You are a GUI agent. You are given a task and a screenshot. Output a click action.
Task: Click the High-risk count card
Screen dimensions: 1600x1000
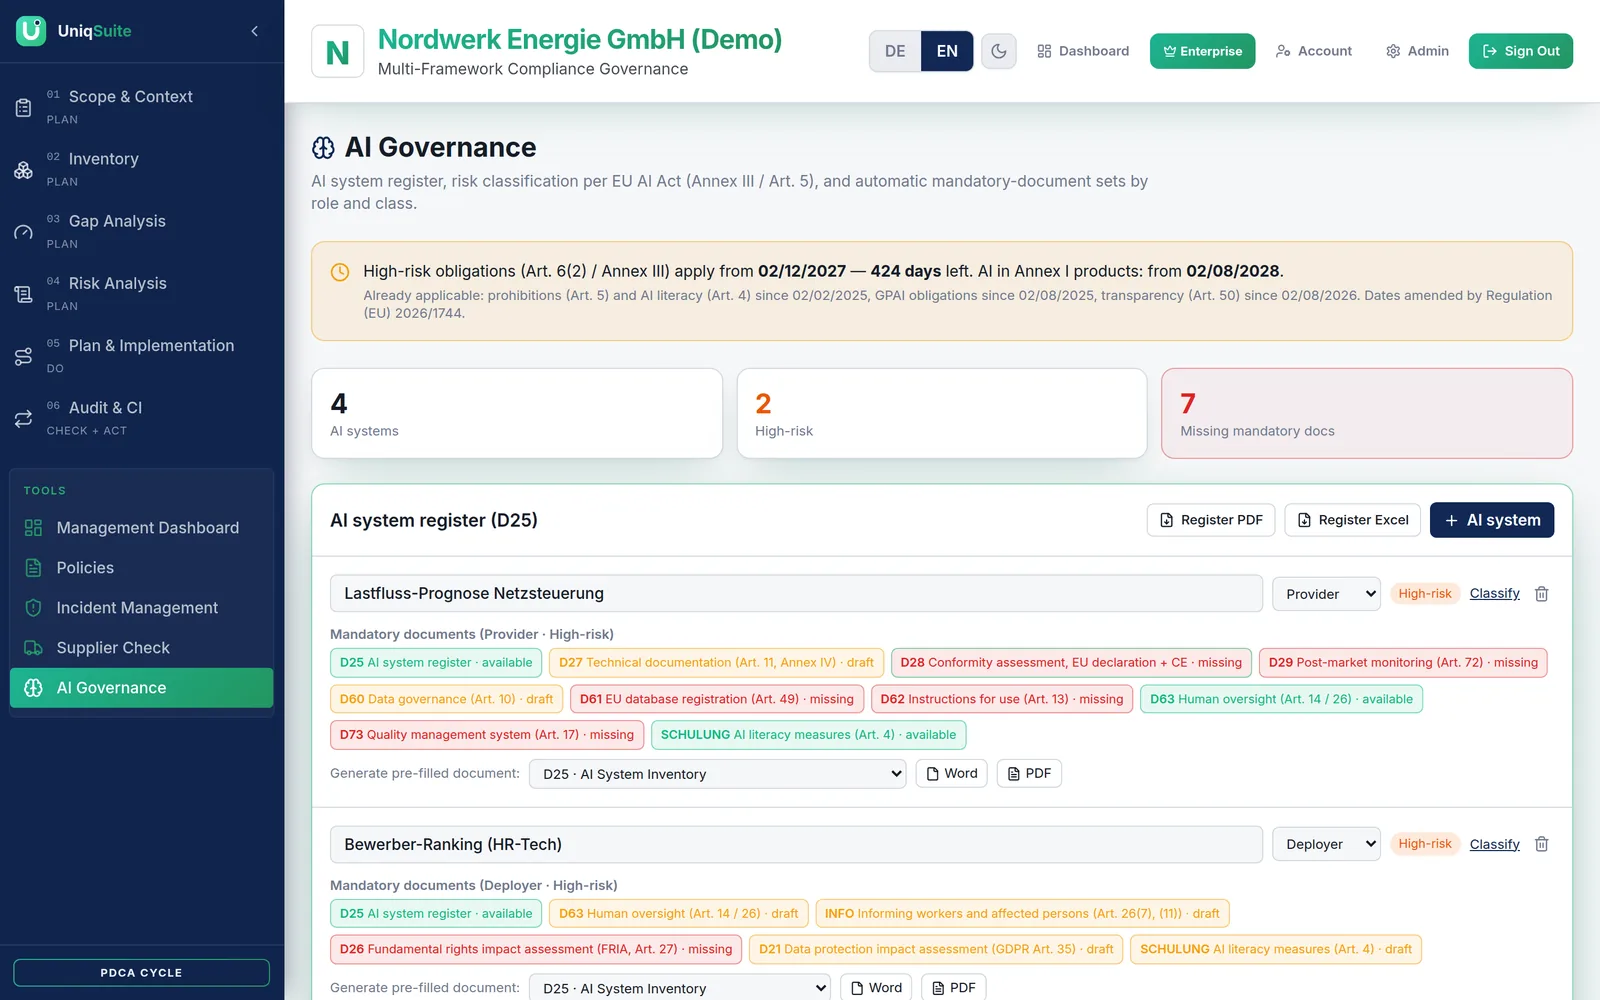942,414
